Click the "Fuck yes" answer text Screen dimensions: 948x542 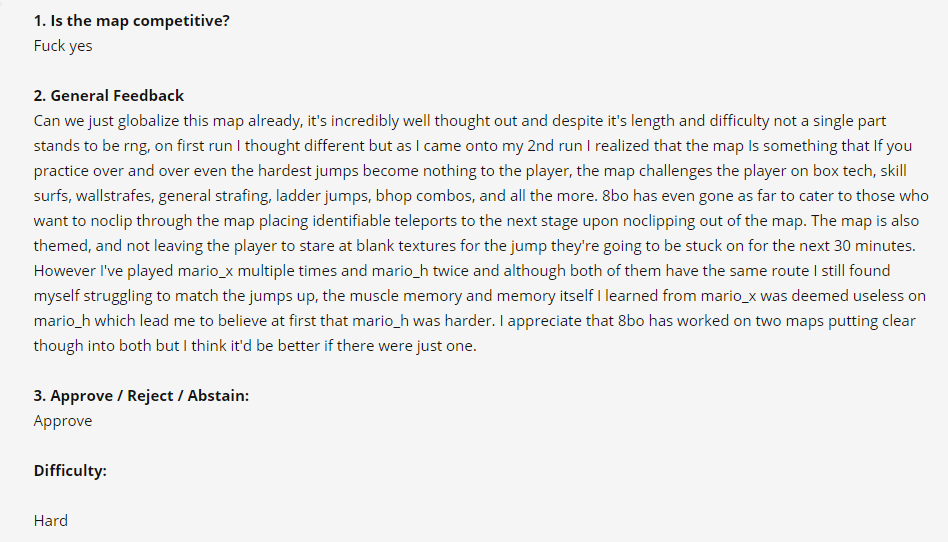point(63,46)
